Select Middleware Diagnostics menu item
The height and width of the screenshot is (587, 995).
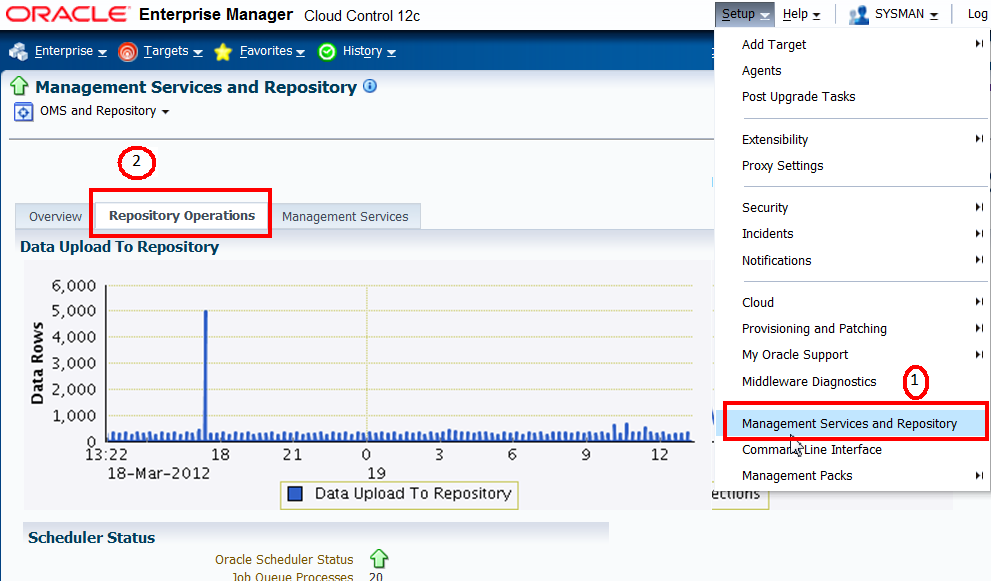tap(809, 381)
